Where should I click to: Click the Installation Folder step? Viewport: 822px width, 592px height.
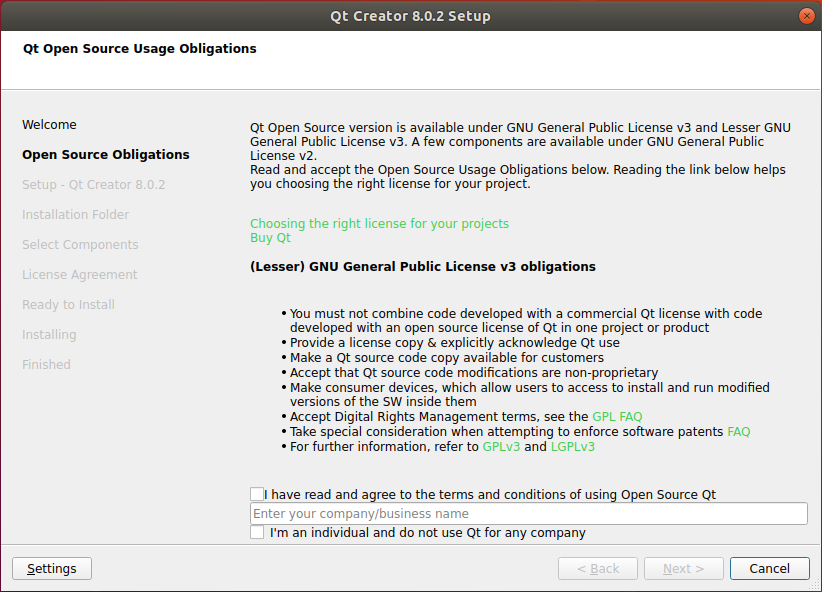click(75, 215)
